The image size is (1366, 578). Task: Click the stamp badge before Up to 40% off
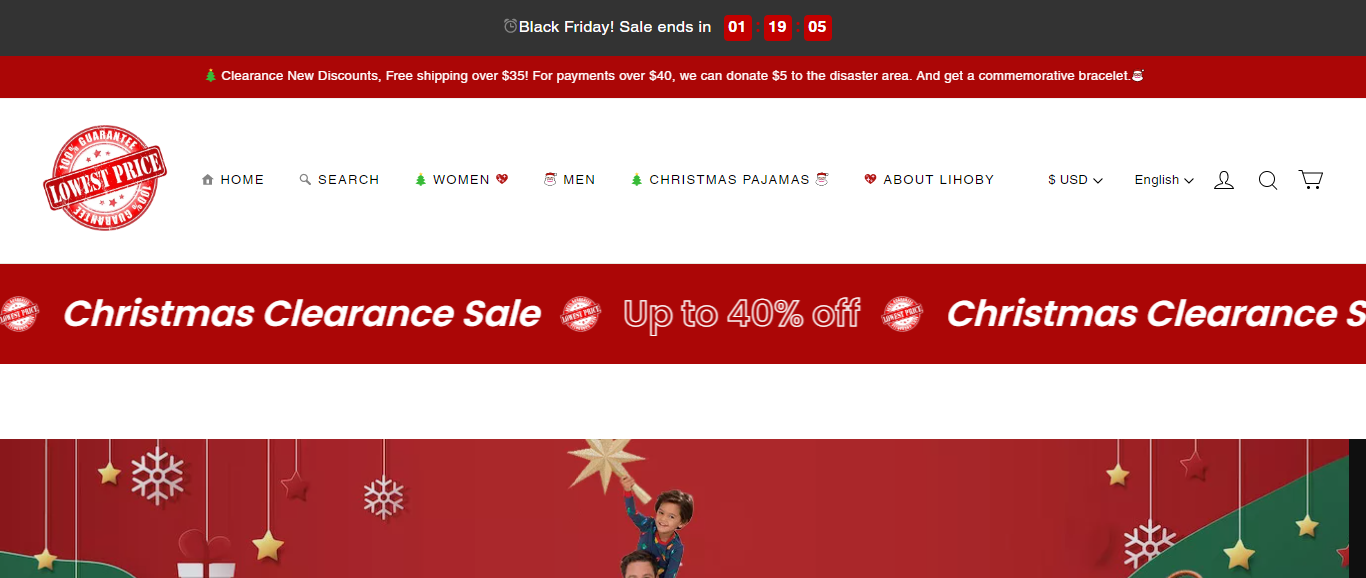coord(581,314)
